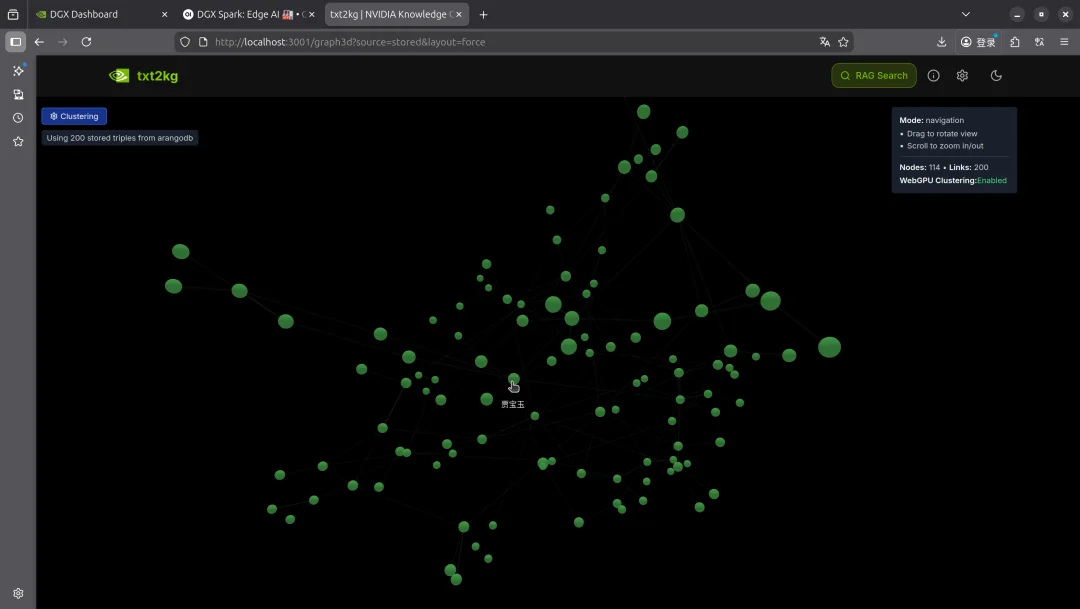
Task: Click the txt2kg NVIDIA logo
Action: (x=143, y=76)
